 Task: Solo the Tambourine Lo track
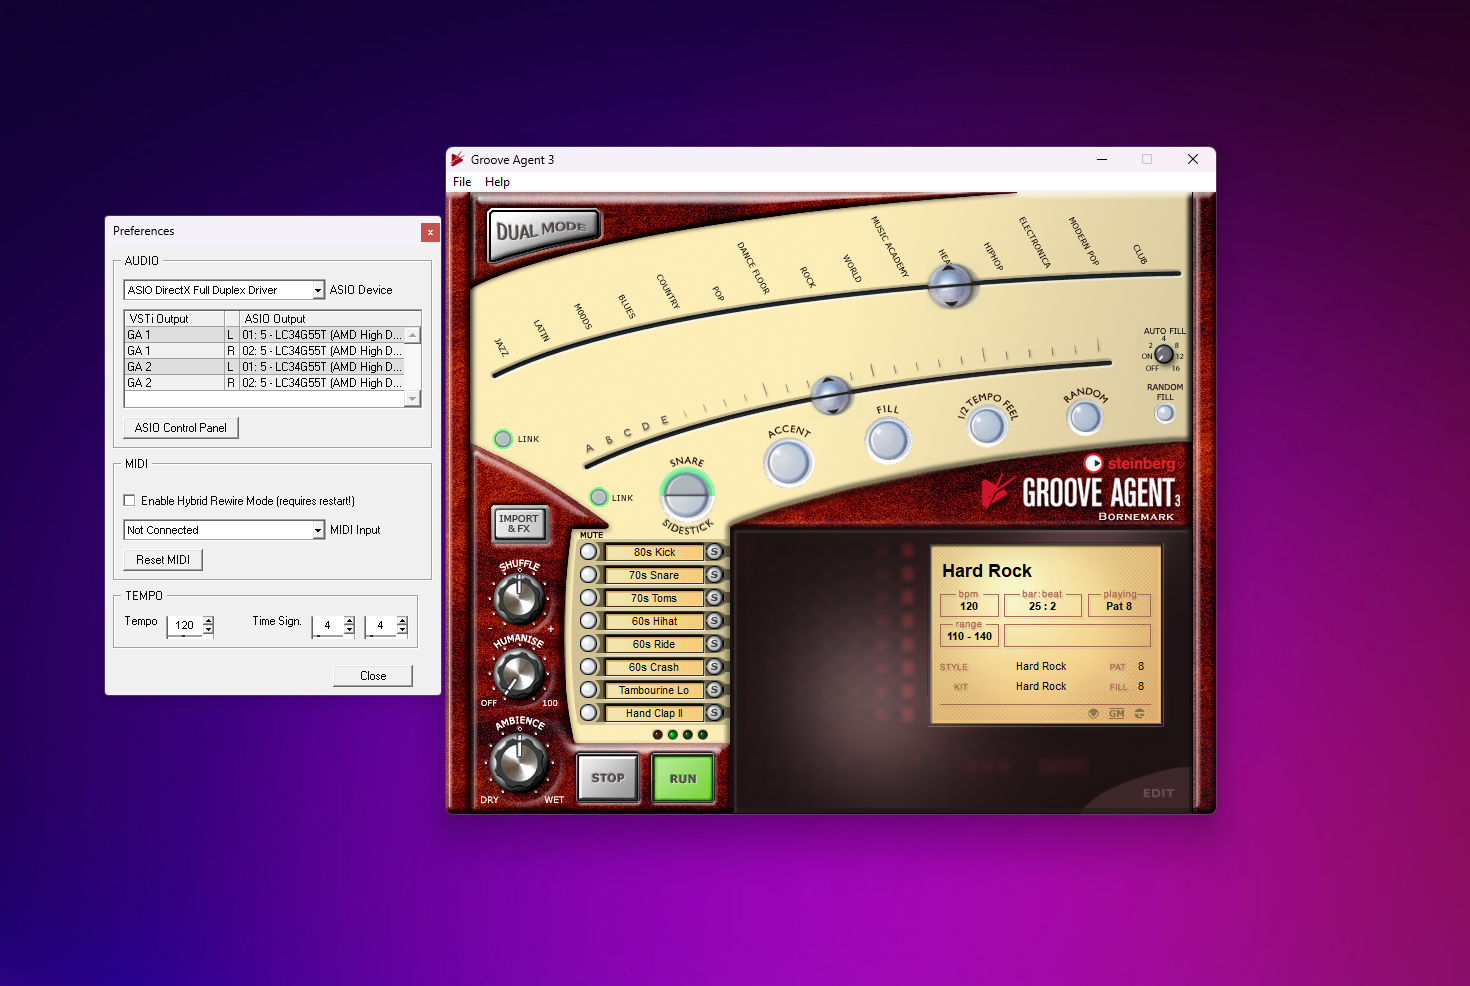click(x=714, y=690)
